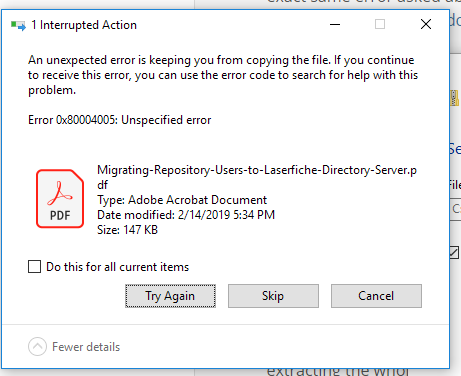Click the "Error 0x80004005: Unspecified error" line
This screenshot has height=376, width=461.
pos(120,120)
